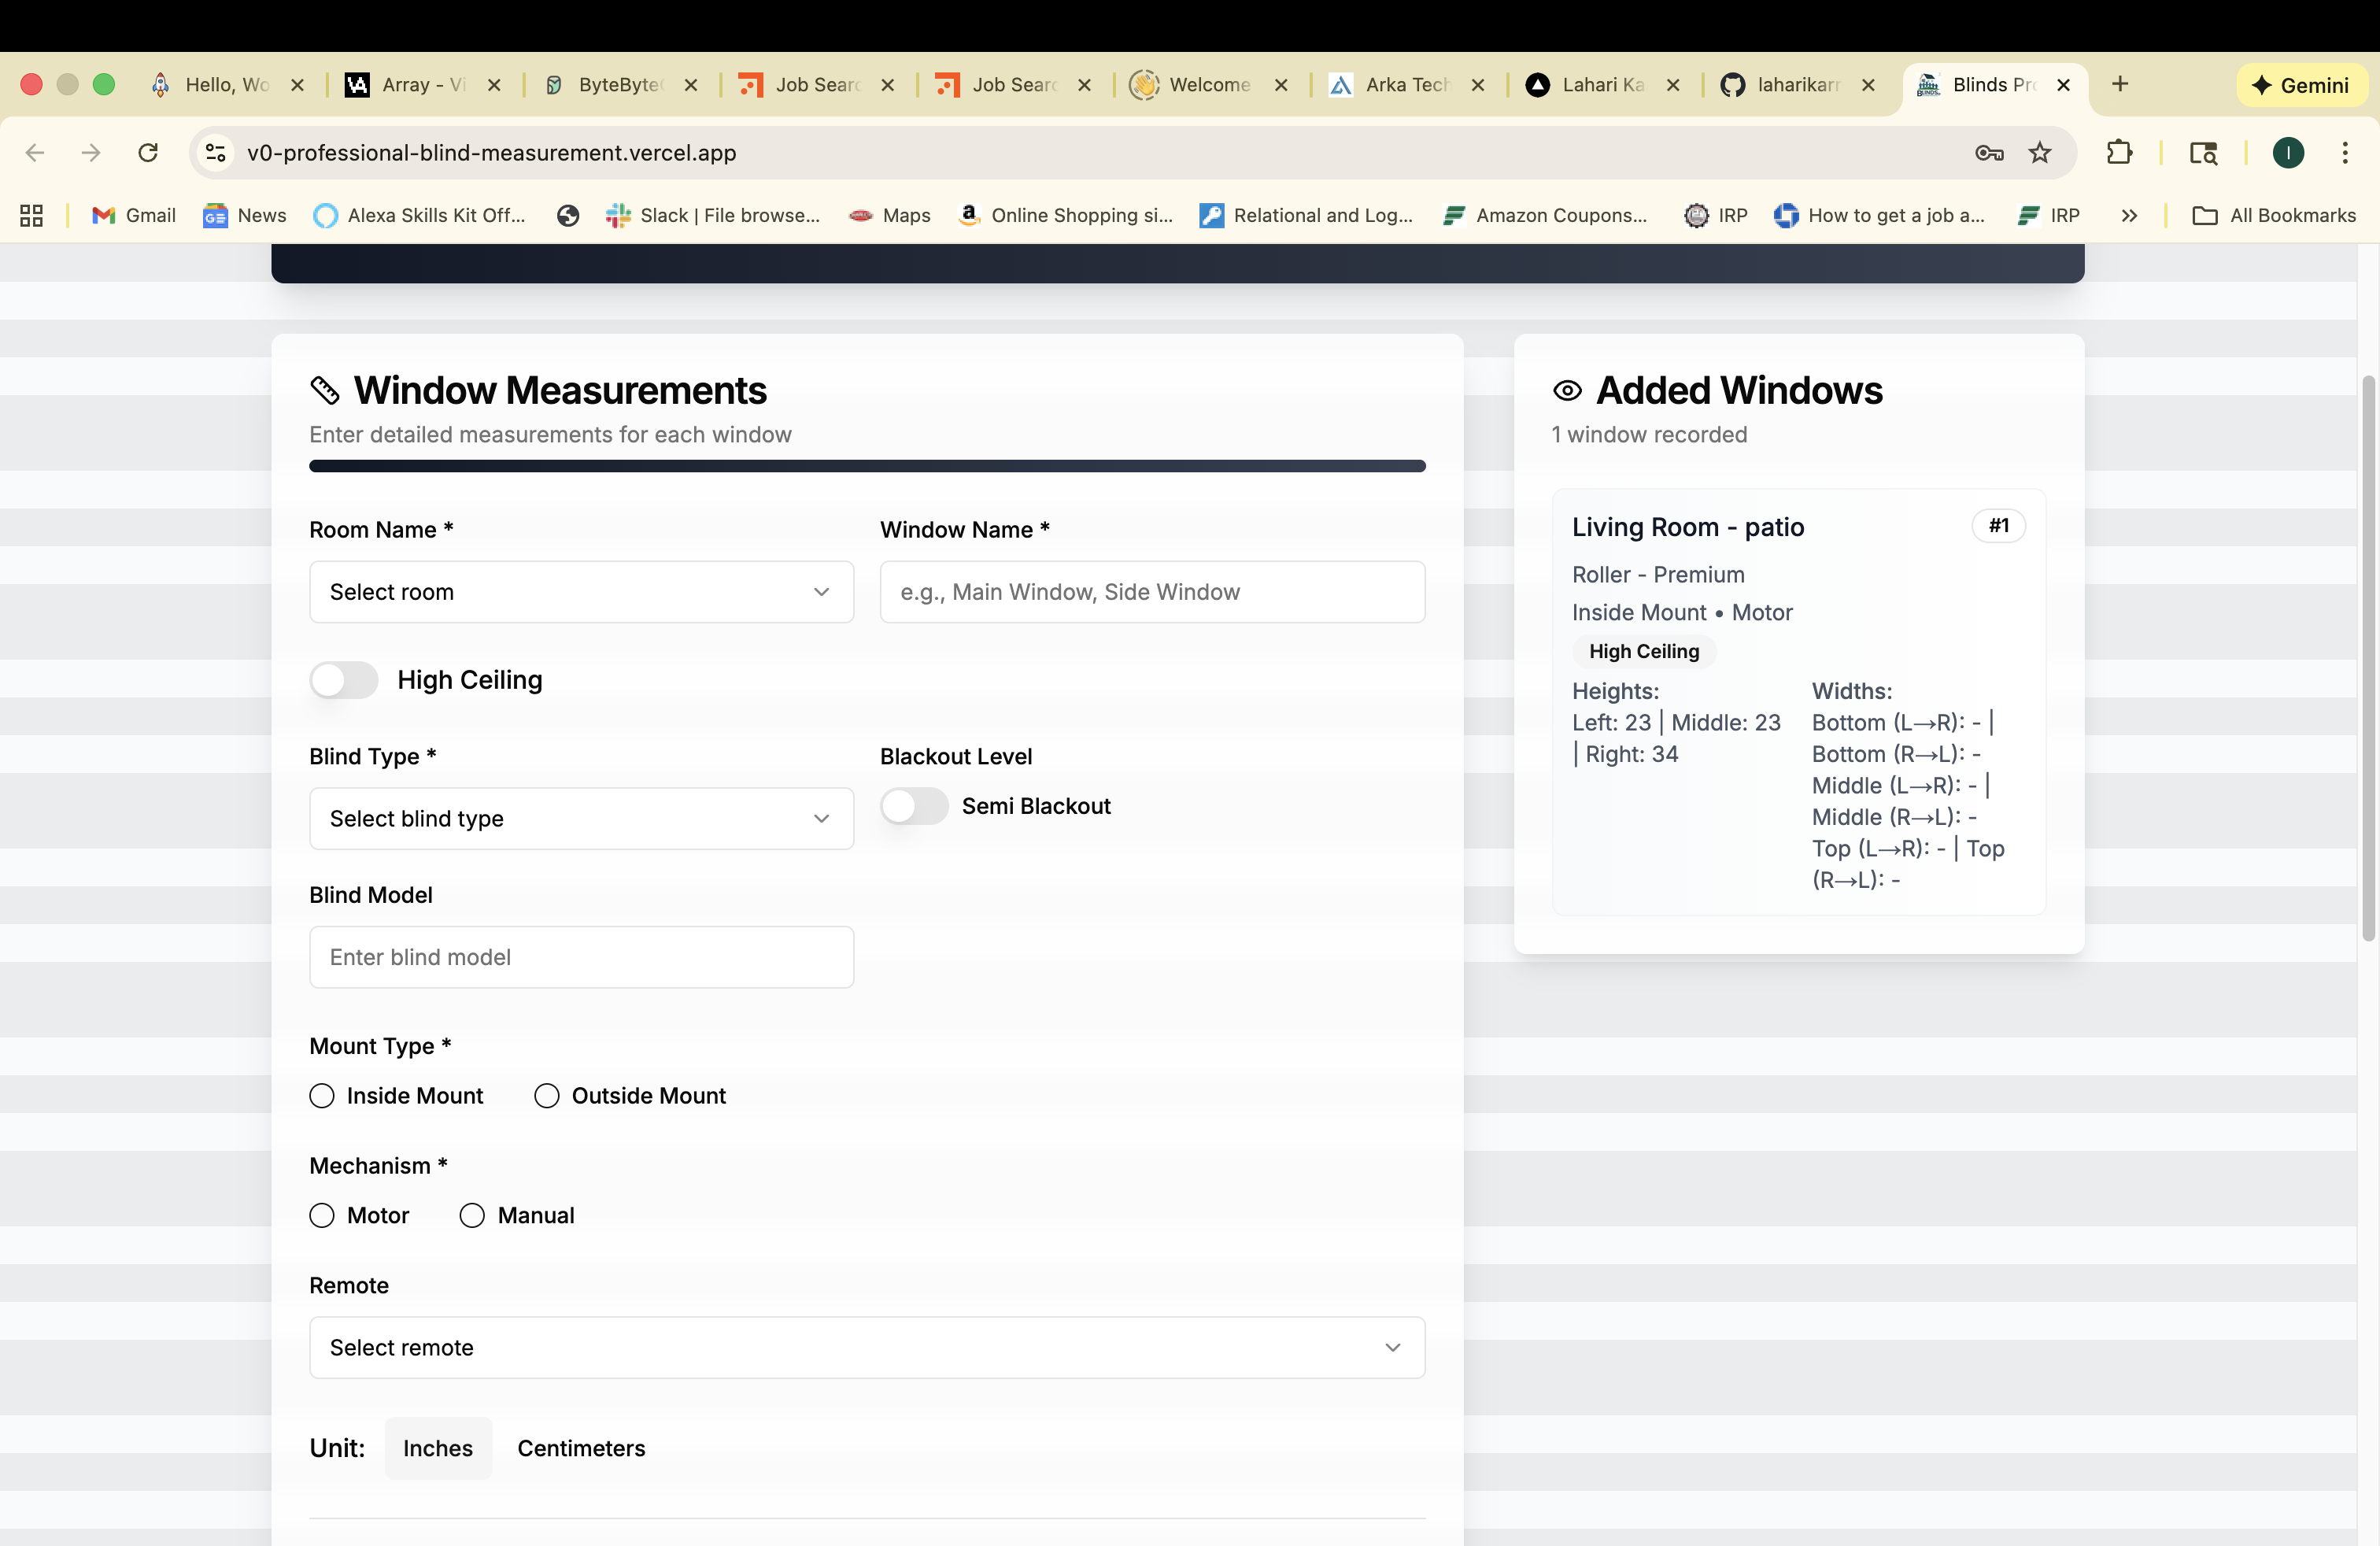Open the All Bookmarks folder

pyautogui.click(x=2274, y=215)
